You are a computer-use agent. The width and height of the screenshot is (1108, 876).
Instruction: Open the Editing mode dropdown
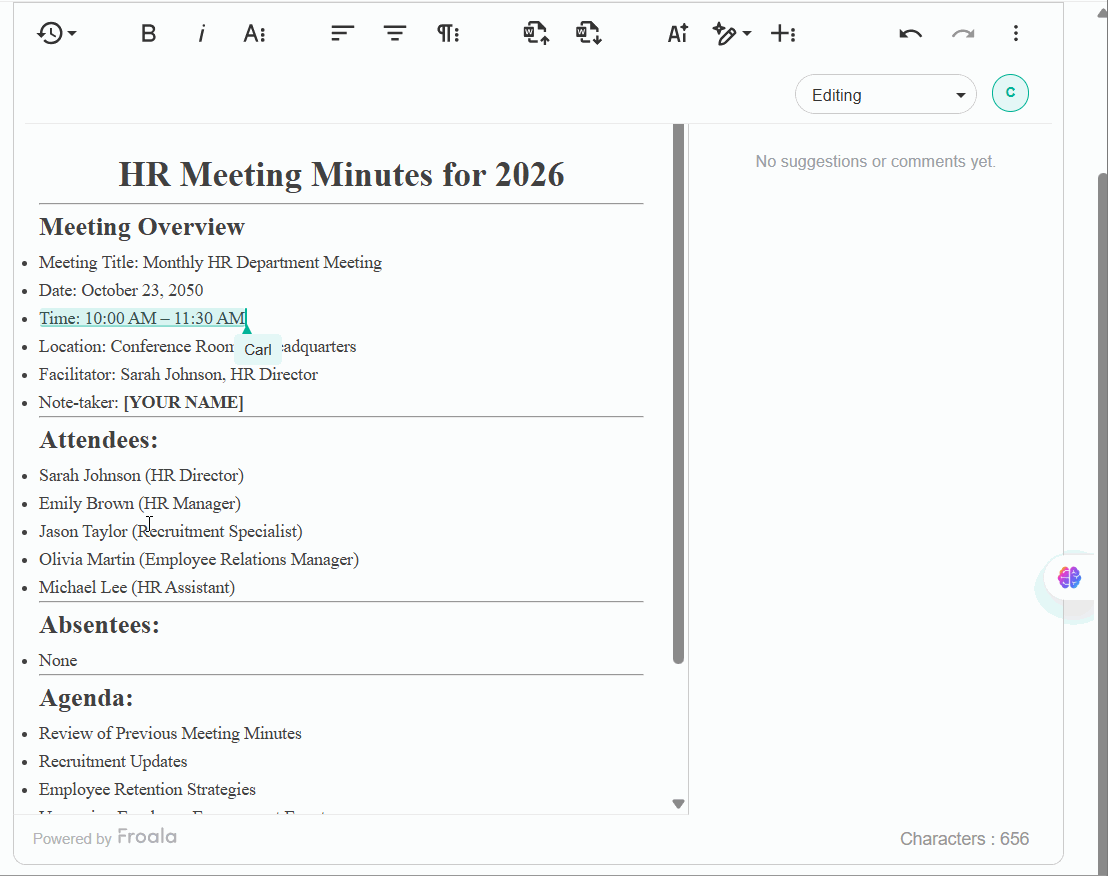click(x=885, y=95)
